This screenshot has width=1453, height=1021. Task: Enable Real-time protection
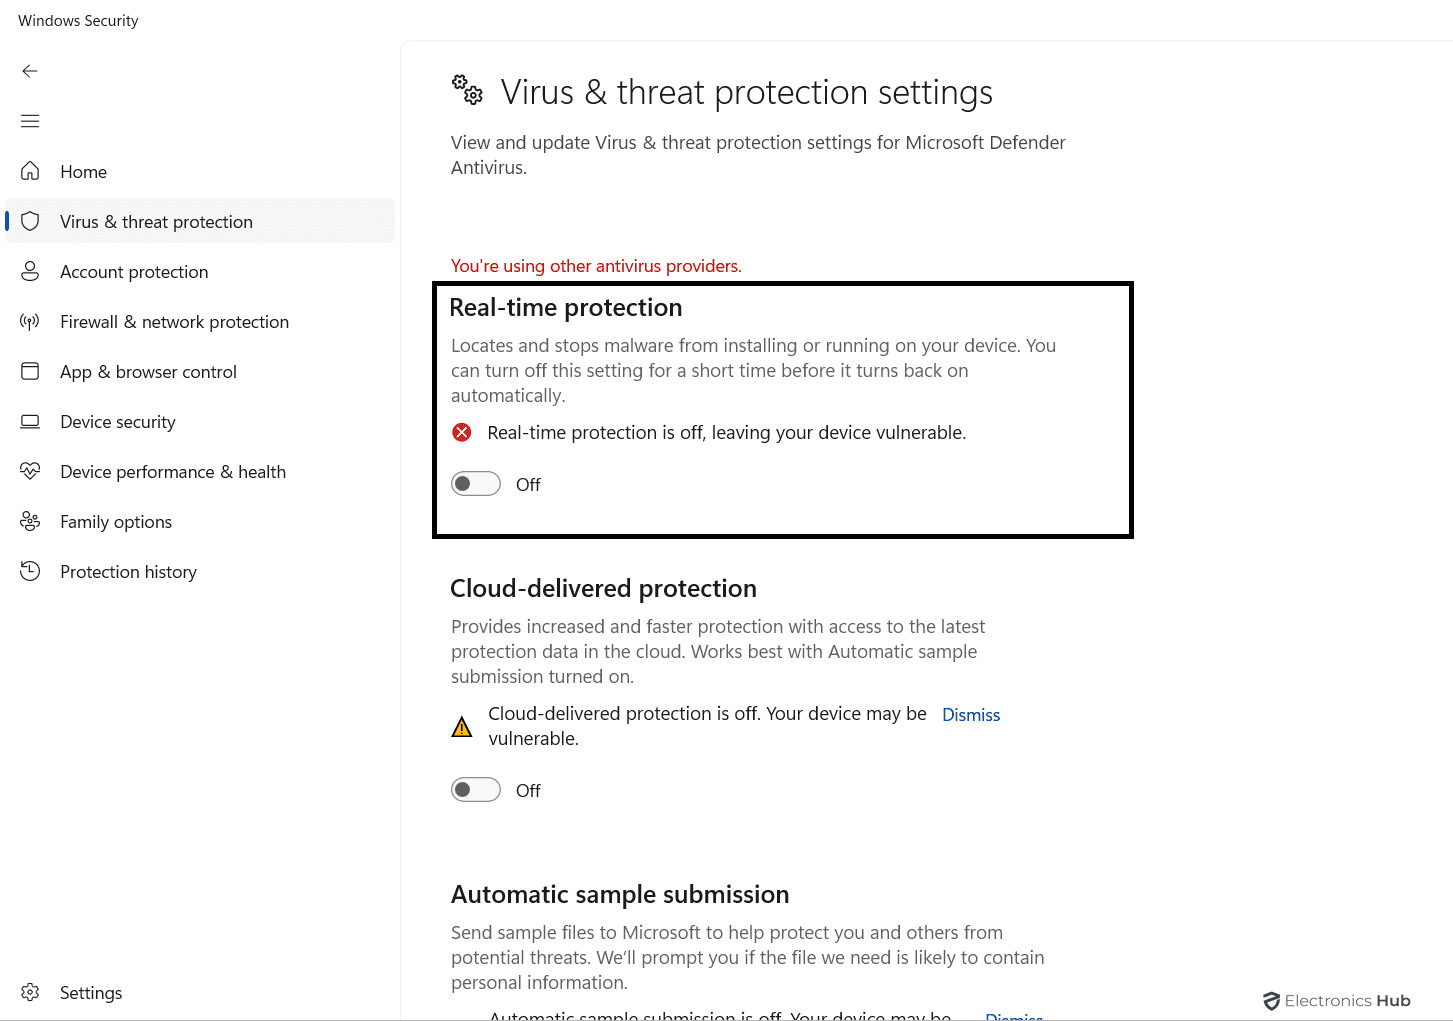click(476, 483)
